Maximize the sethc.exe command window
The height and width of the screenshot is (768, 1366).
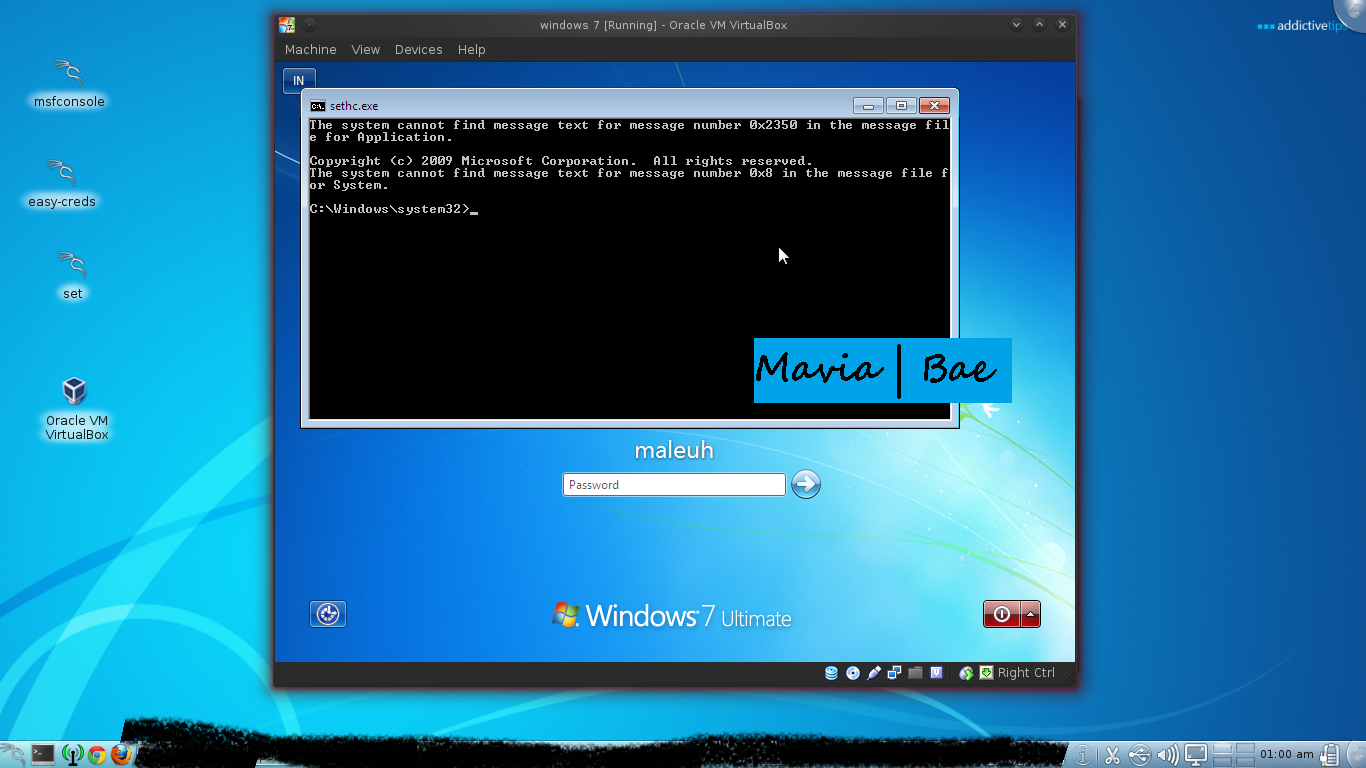click(901, 105)
